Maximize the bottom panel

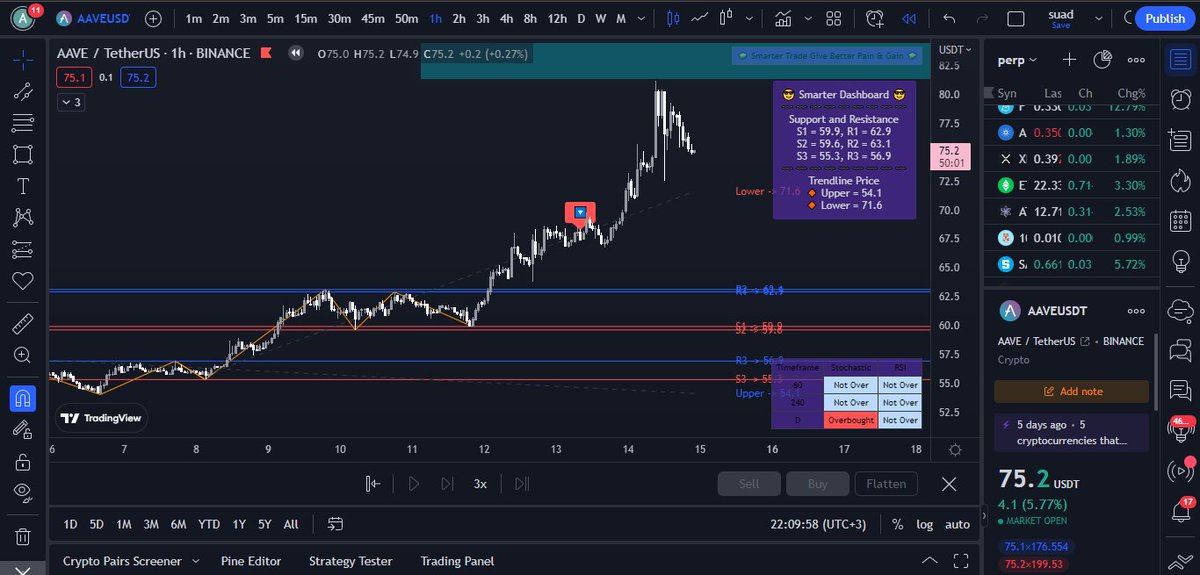click(x=961, y=561)
